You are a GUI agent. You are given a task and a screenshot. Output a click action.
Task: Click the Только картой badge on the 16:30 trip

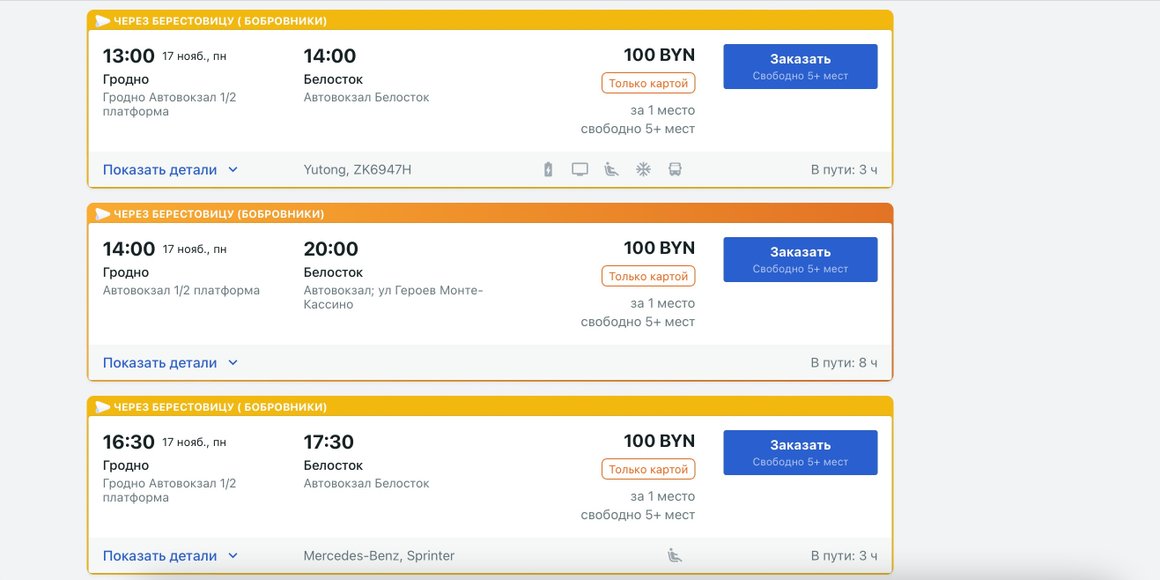(648, 469)
